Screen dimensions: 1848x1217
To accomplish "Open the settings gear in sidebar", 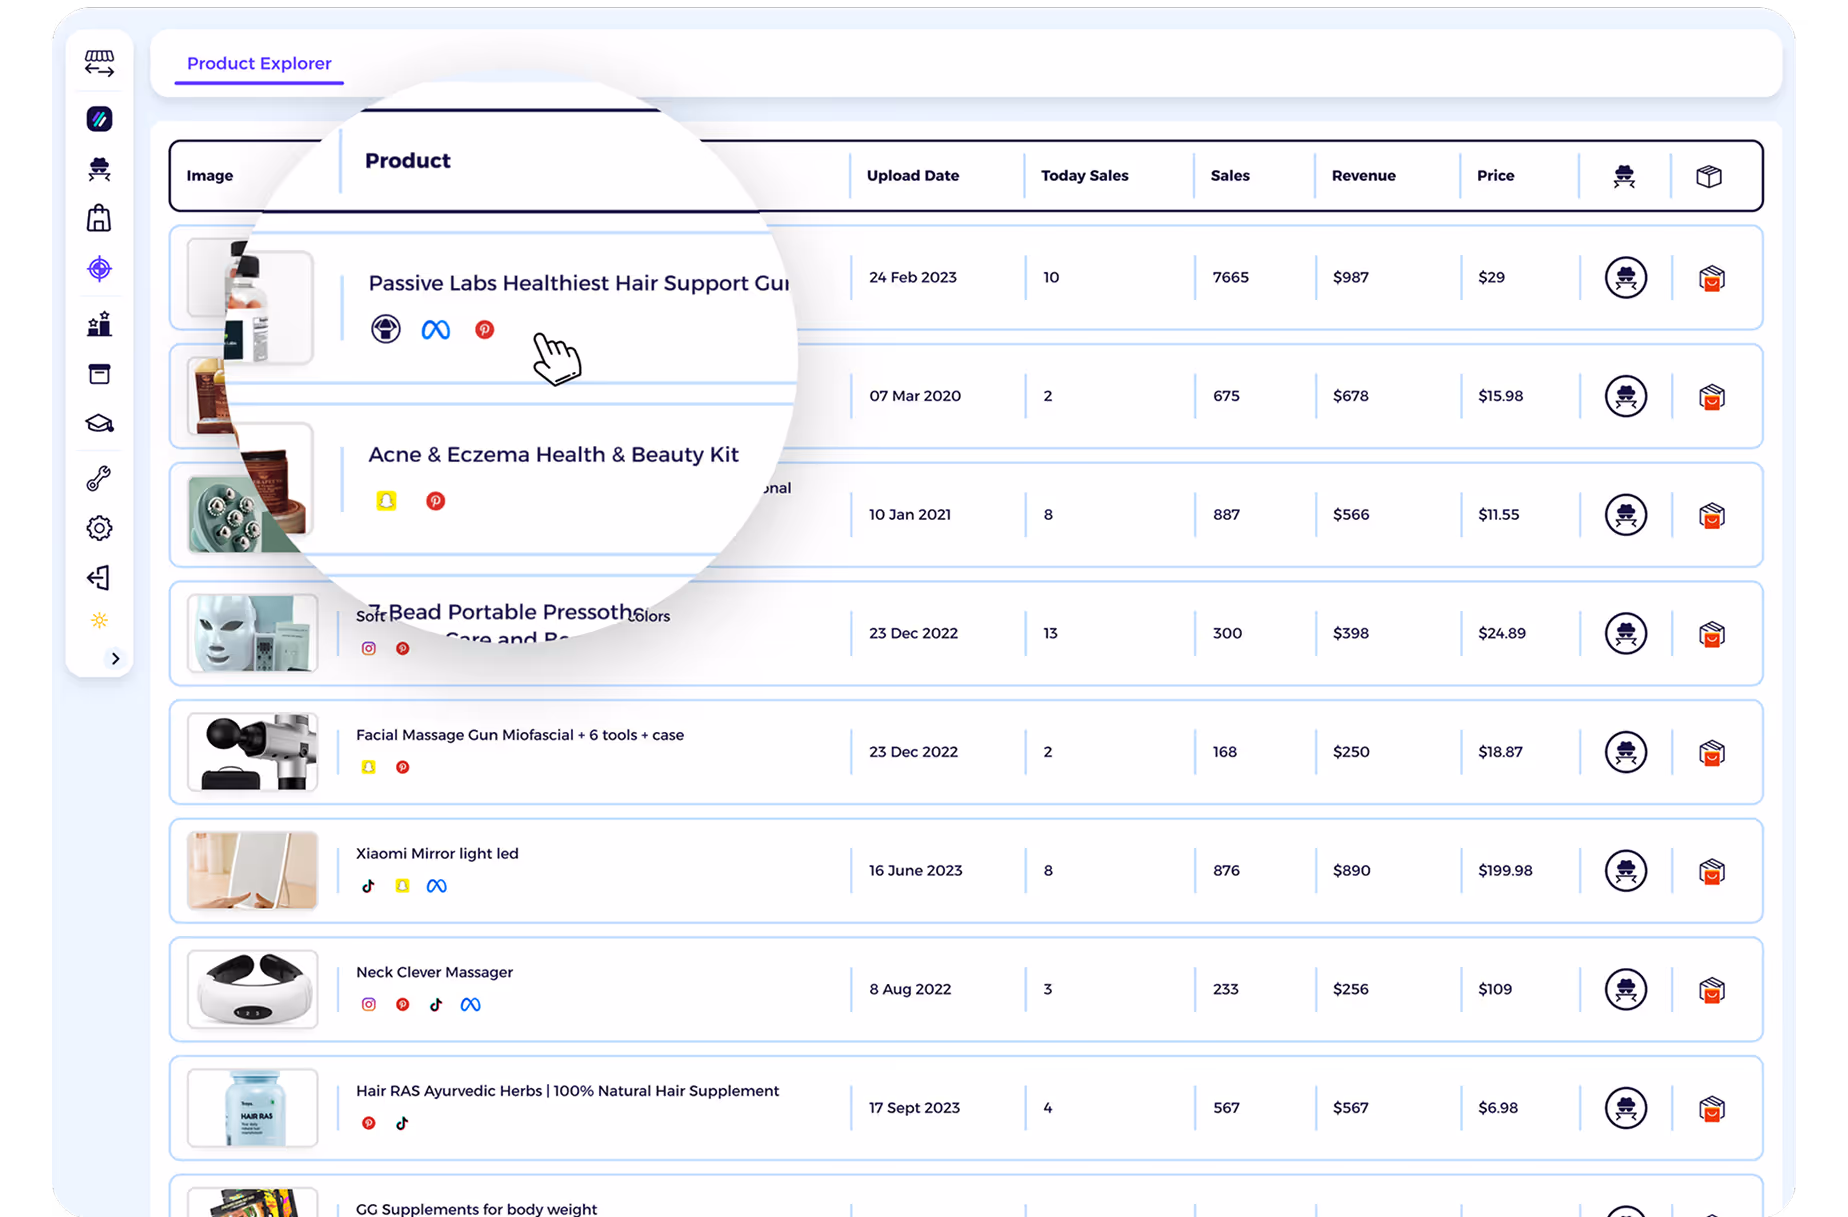I will (99, 528).
